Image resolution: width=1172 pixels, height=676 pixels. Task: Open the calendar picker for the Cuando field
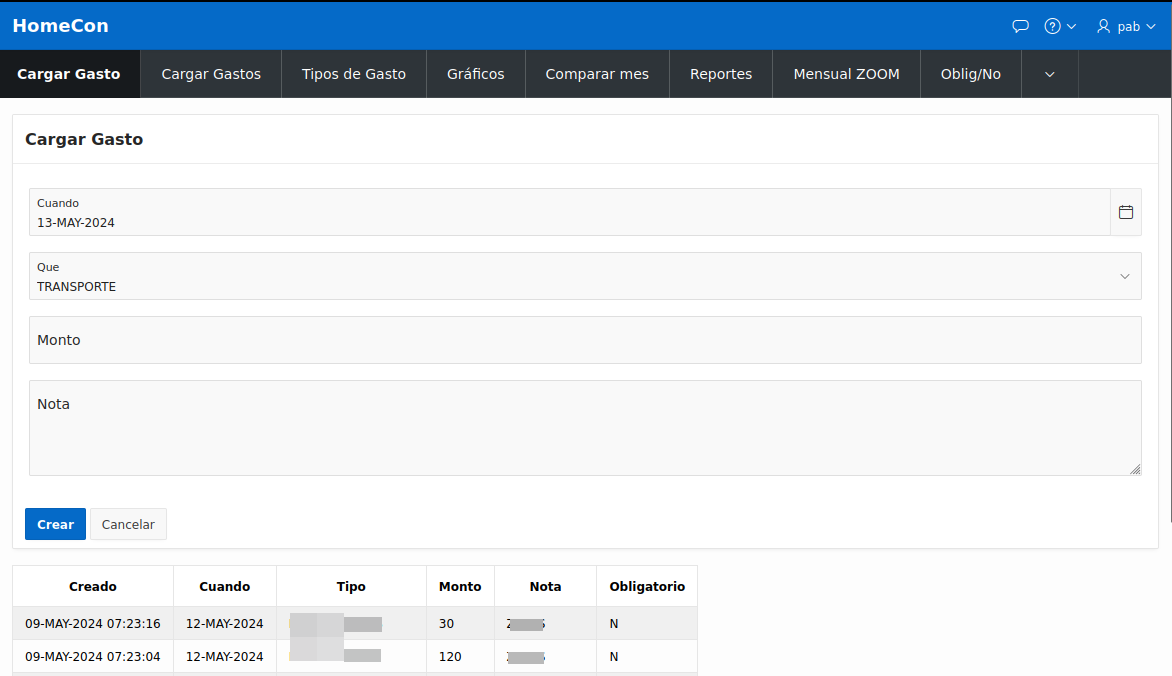(x=1126, y=211)
